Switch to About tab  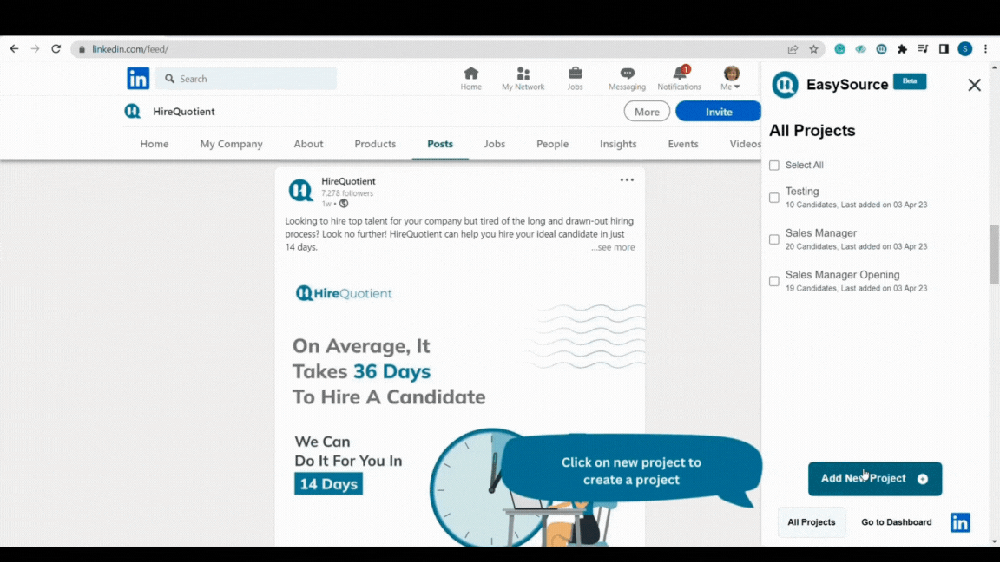coord(309,144)
